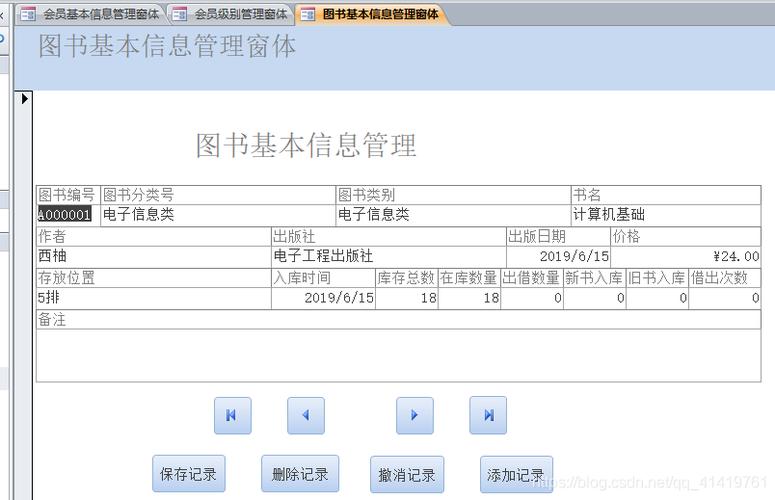
Task: Click the 图书基本信息管理 form heading
Action: [306, 145]
